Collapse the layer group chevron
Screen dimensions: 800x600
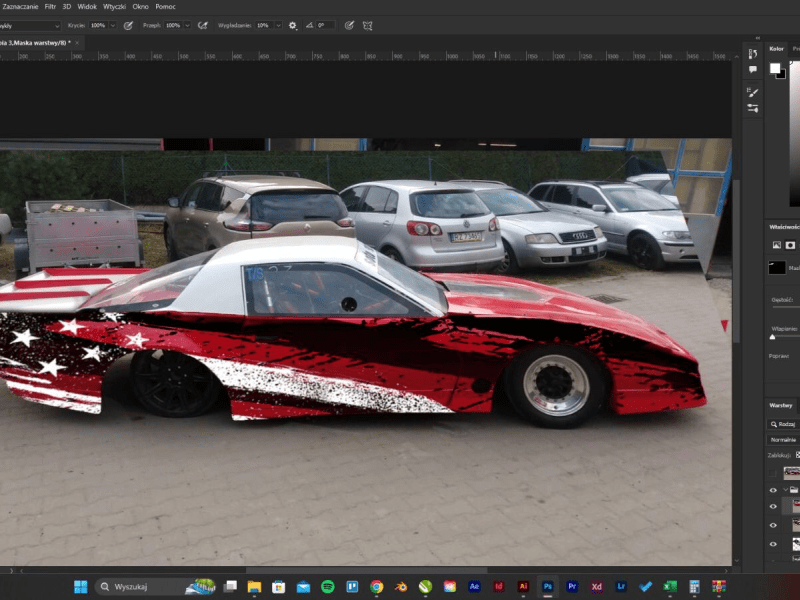(785, 490)
